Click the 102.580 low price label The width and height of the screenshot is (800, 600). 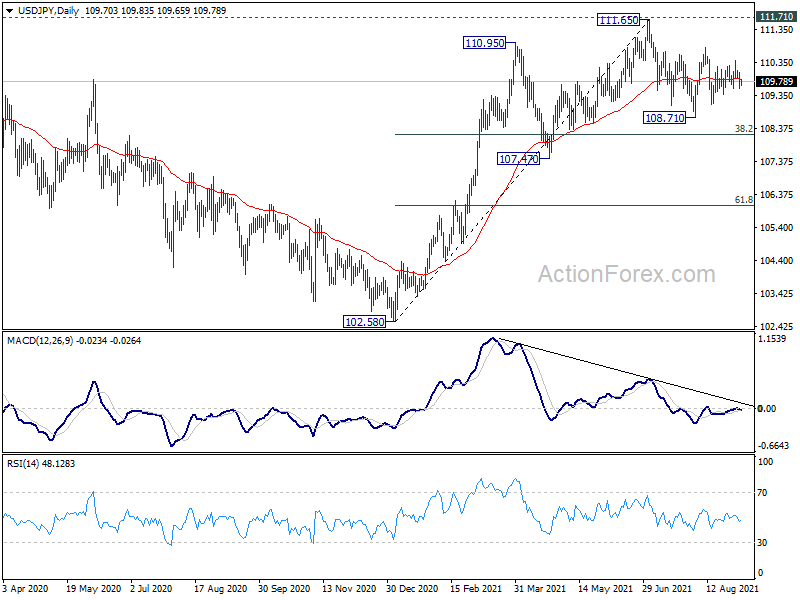[364, 321]
